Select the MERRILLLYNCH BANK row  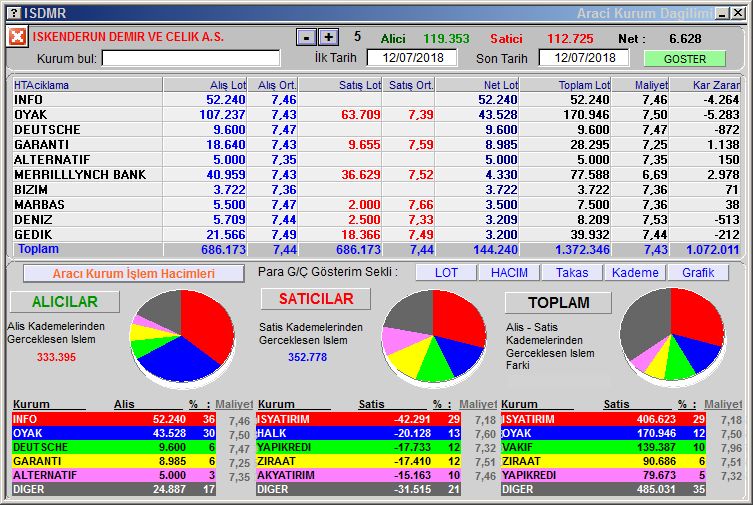[376, 174]
